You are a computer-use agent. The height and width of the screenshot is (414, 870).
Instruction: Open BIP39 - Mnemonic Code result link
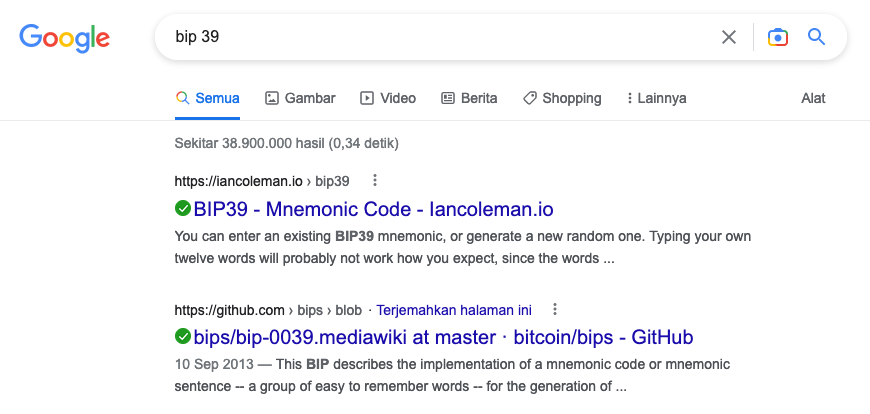373,209
